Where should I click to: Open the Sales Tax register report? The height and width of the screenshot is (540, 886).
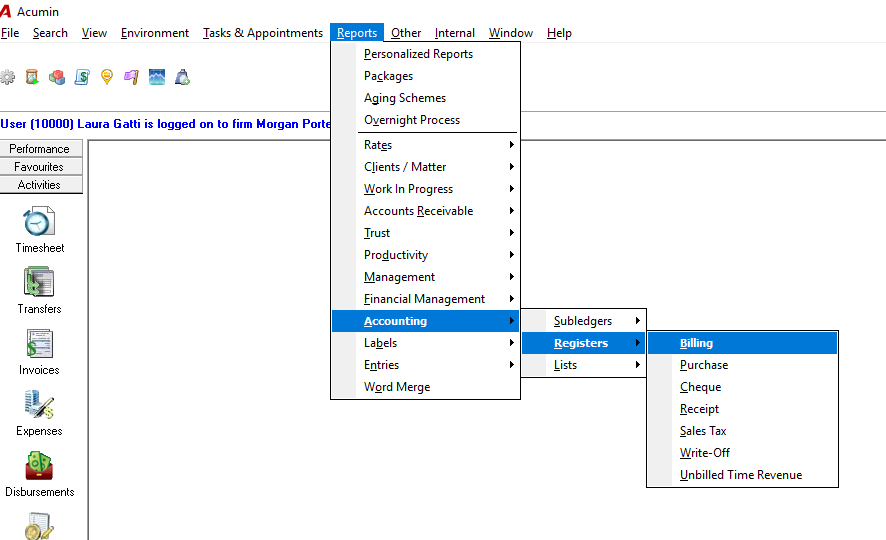(x=742, y=431)
